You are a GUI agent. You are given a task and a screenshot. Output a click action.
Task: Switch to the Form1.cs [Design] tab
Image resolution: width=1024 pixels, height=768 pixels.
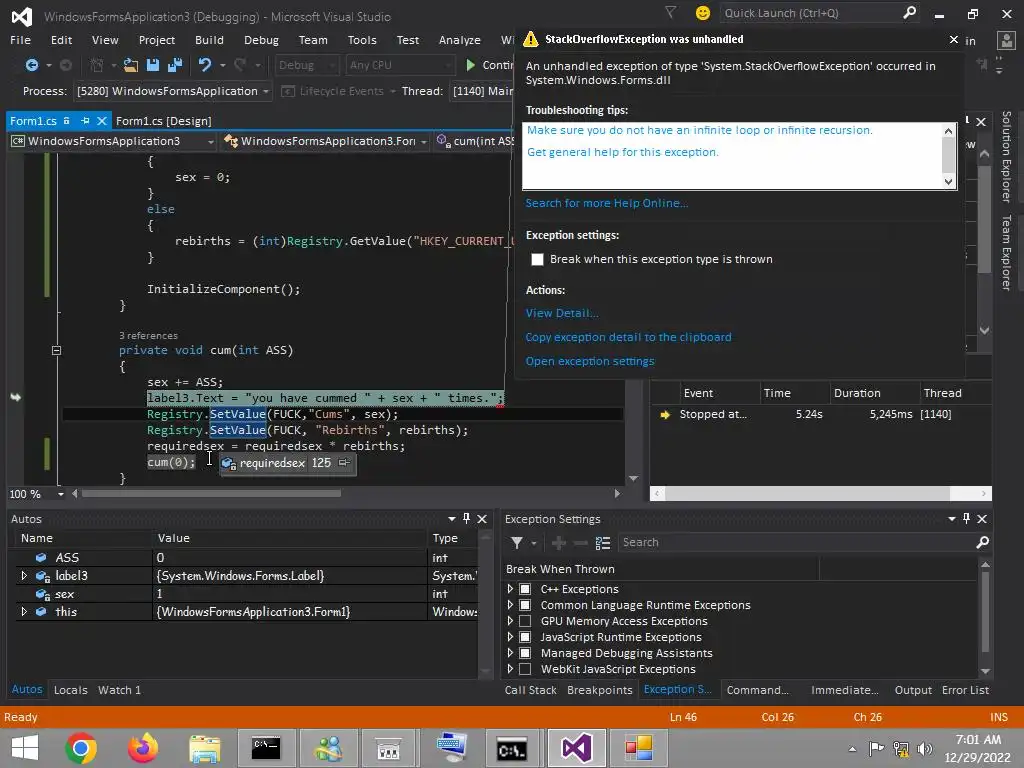[x=163, y=121]
